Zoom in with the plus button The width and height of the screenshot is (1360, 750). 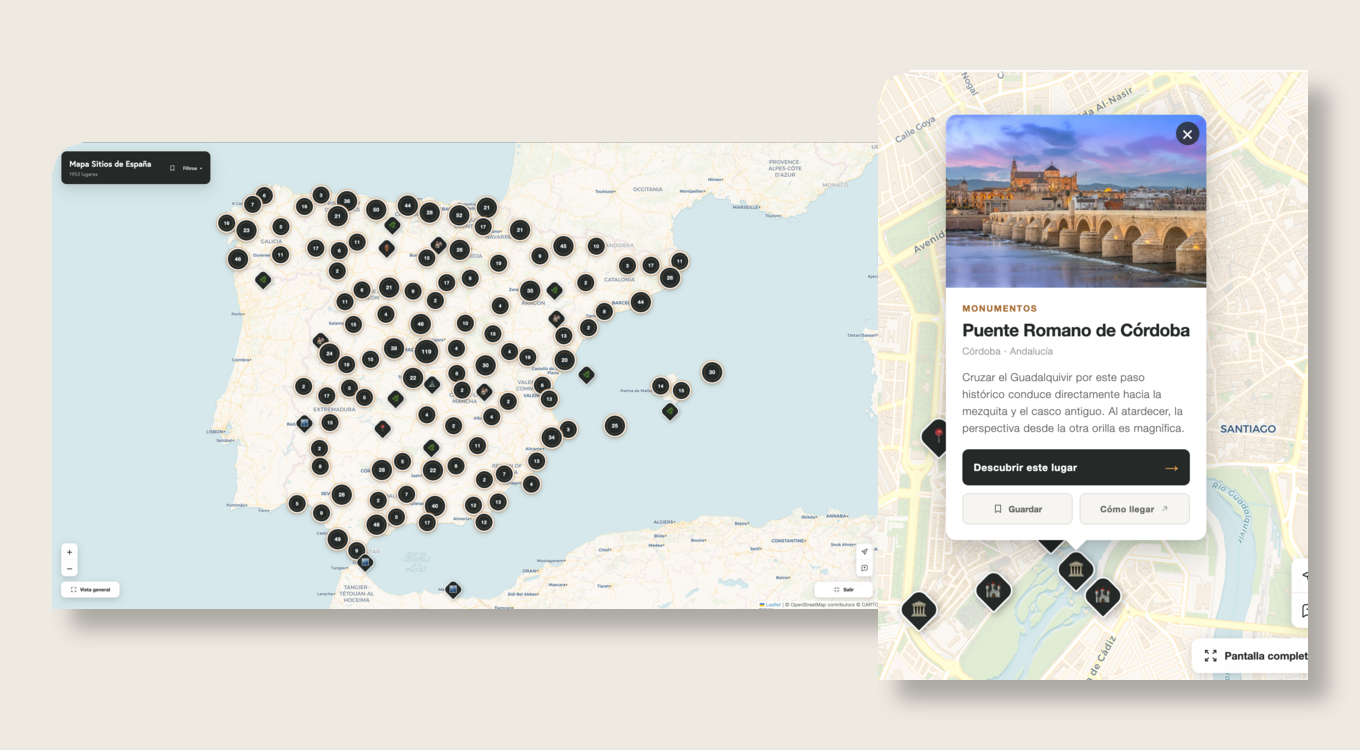69,551
